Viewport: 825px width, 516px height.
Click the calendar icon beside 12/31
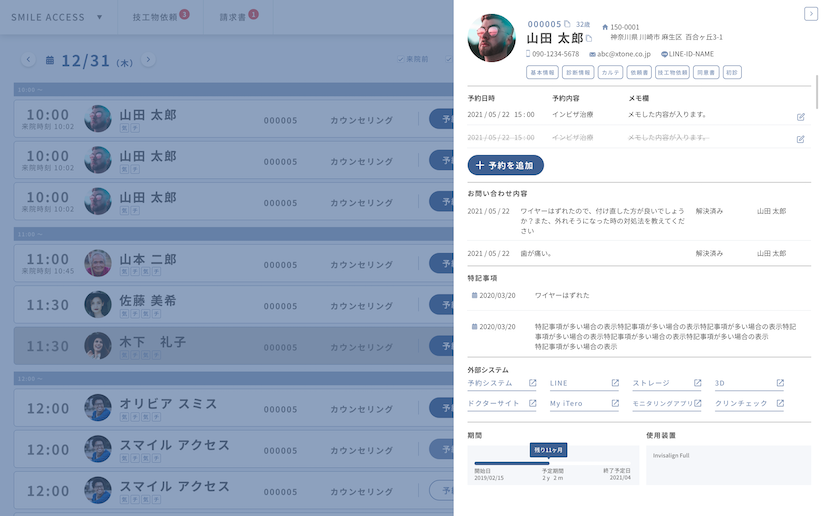coord(50,61)
